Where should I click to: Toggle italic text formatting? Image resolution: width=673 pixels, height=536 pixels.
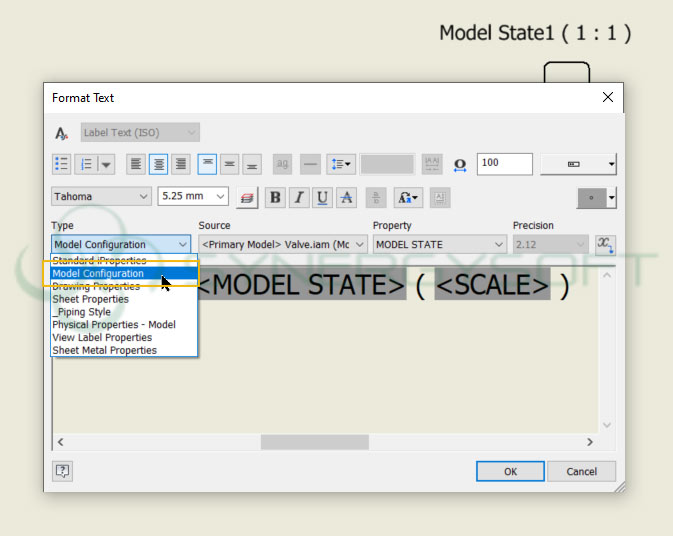[299, 197]
